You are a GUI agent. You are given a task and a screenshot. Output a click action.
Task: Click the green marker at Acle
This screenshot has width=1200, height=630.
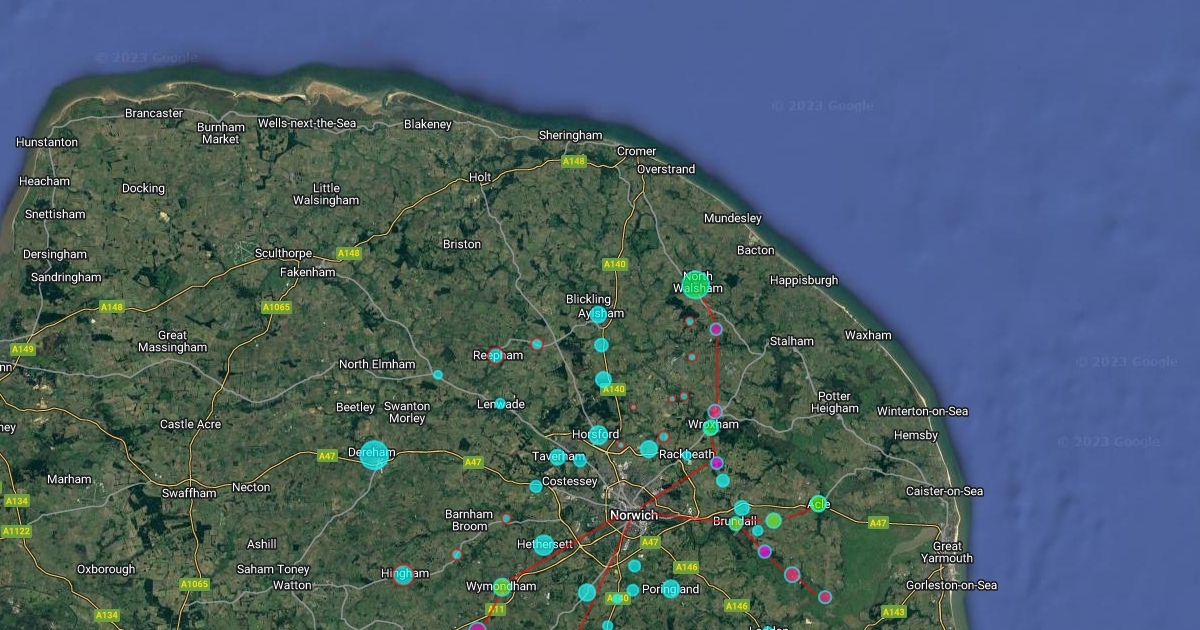(x=818, y=503)
